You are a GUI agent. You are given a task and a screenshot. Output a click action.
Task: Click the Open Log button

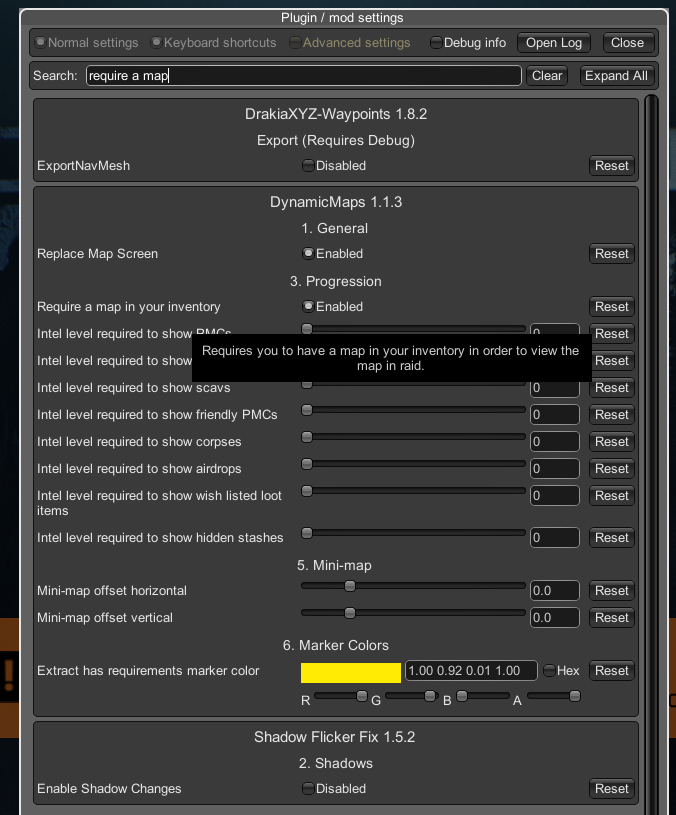coord(553,43)
